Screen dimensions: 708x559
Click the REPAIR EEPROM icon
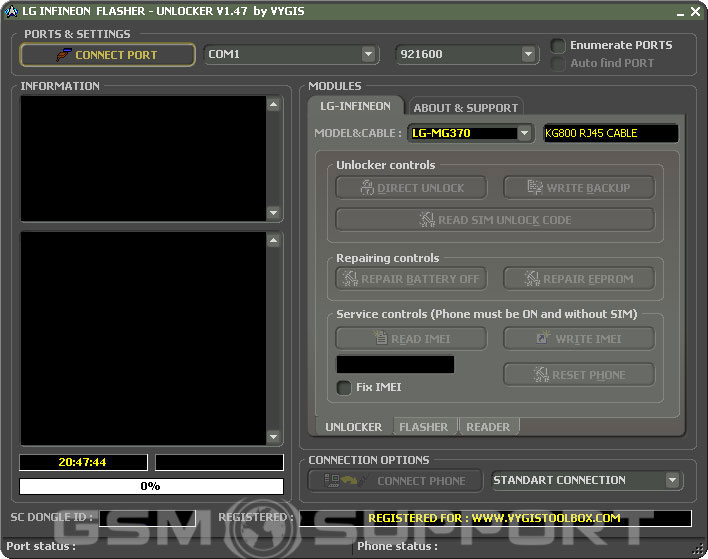point(532,278)
